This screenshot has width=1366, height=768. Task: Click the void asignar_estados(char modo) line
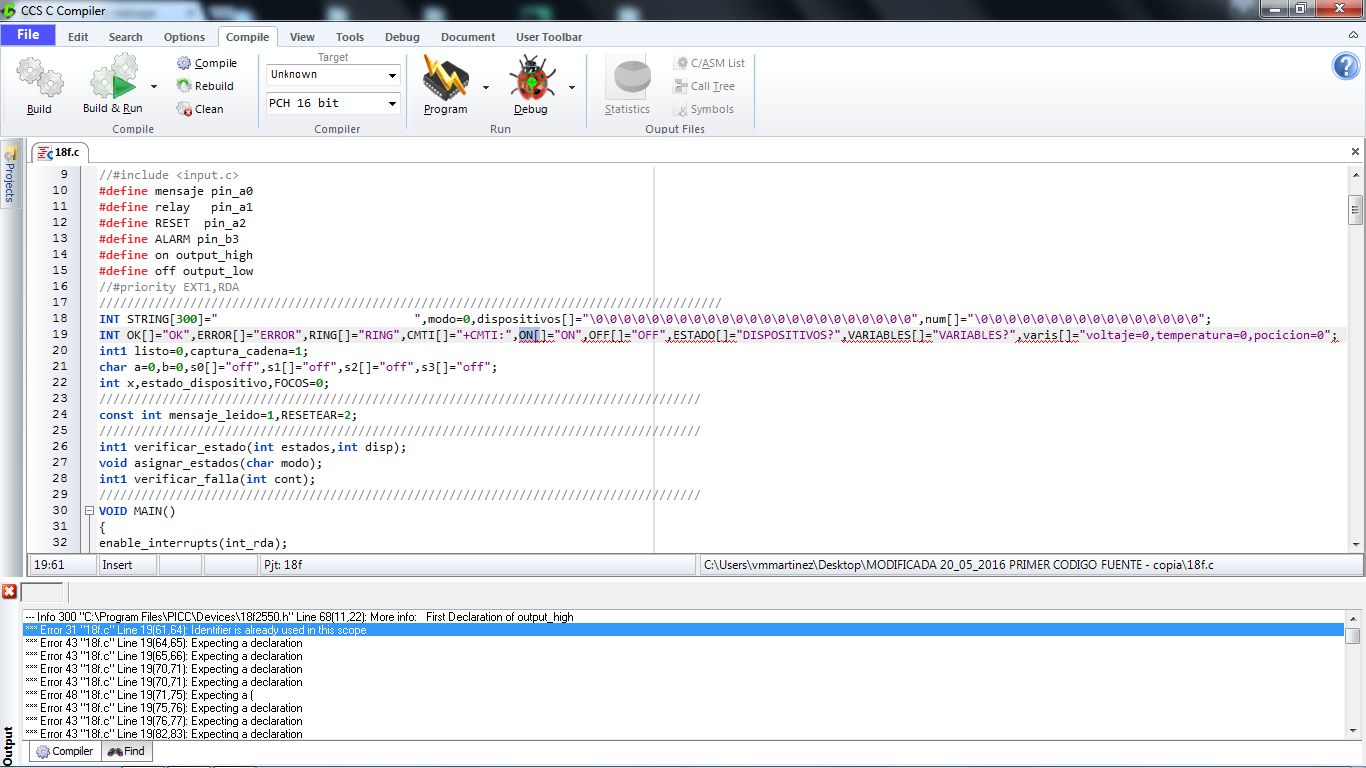211,463
